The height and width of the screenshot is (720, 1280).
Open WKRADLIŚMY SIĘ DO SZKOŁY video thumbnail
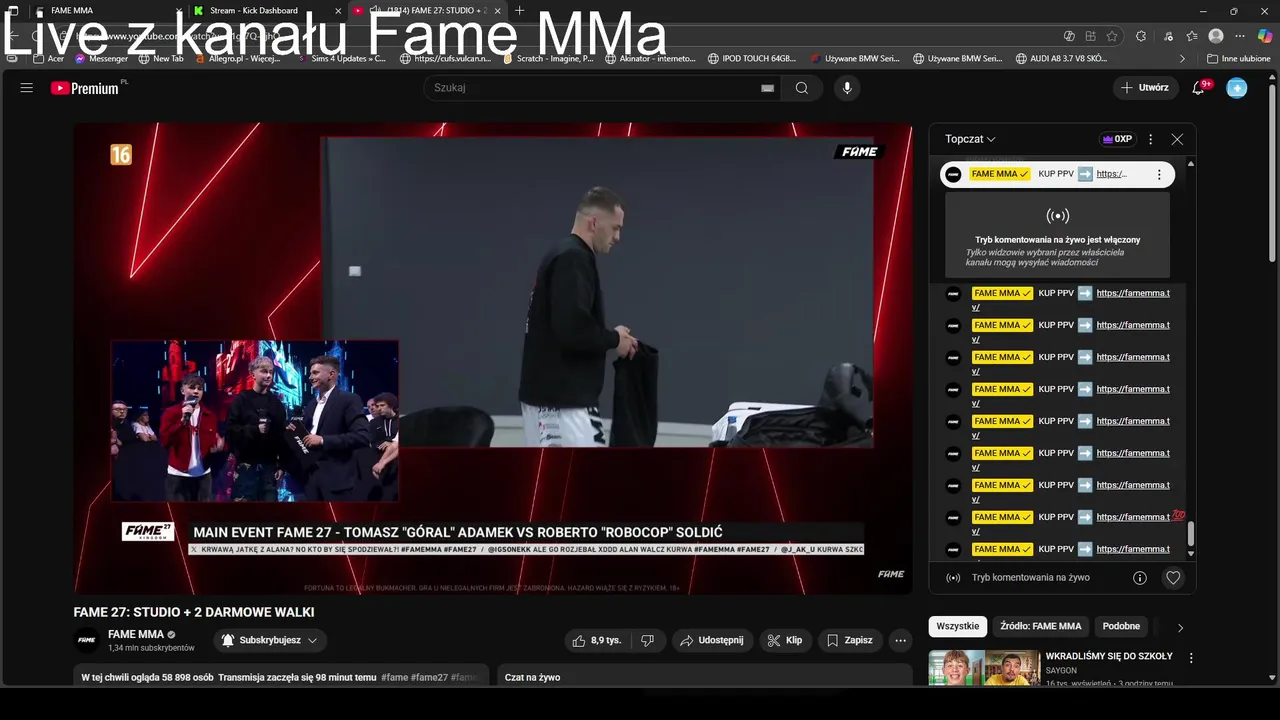tap(984, 668)
